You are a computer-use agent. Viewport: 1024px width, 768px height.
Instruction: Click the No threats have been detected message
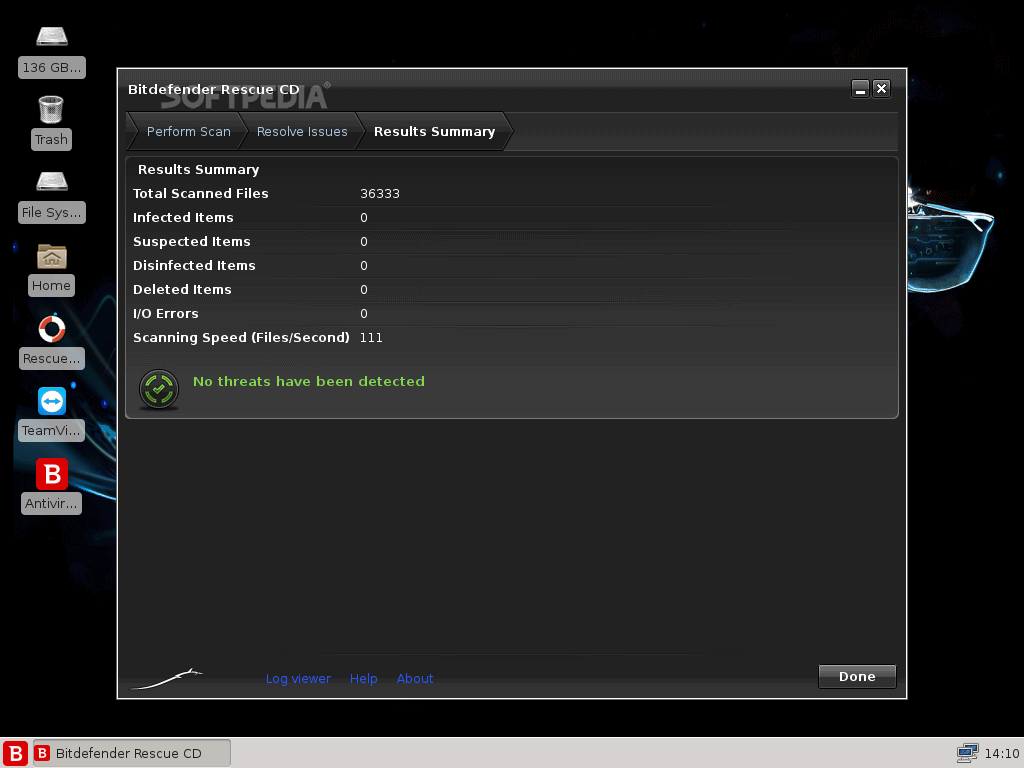click(309, 381)
